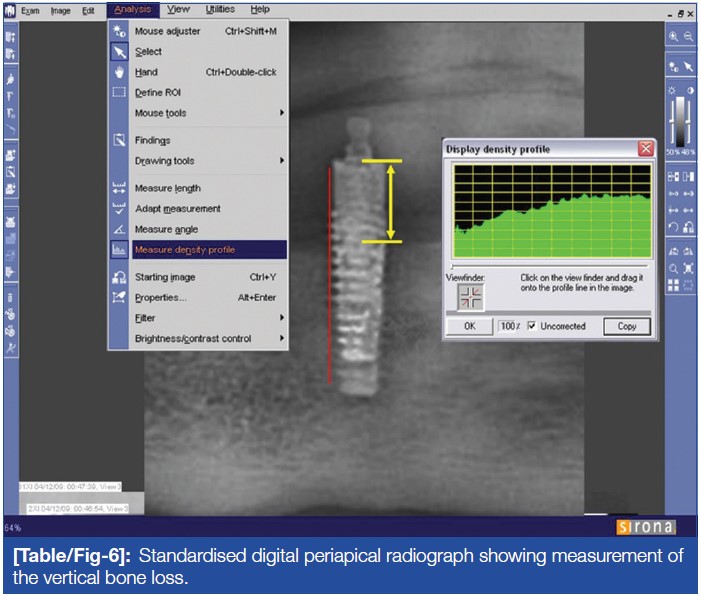Click the Mouse adjuster menu icon
The image size is (701, 596).
(119, 31)
